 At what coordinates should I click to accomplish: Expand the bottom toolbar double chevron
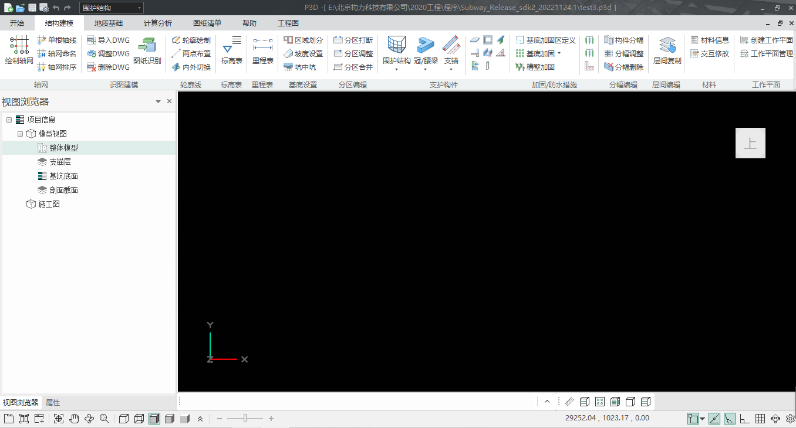pyautogui.click(x=200, y=419)
